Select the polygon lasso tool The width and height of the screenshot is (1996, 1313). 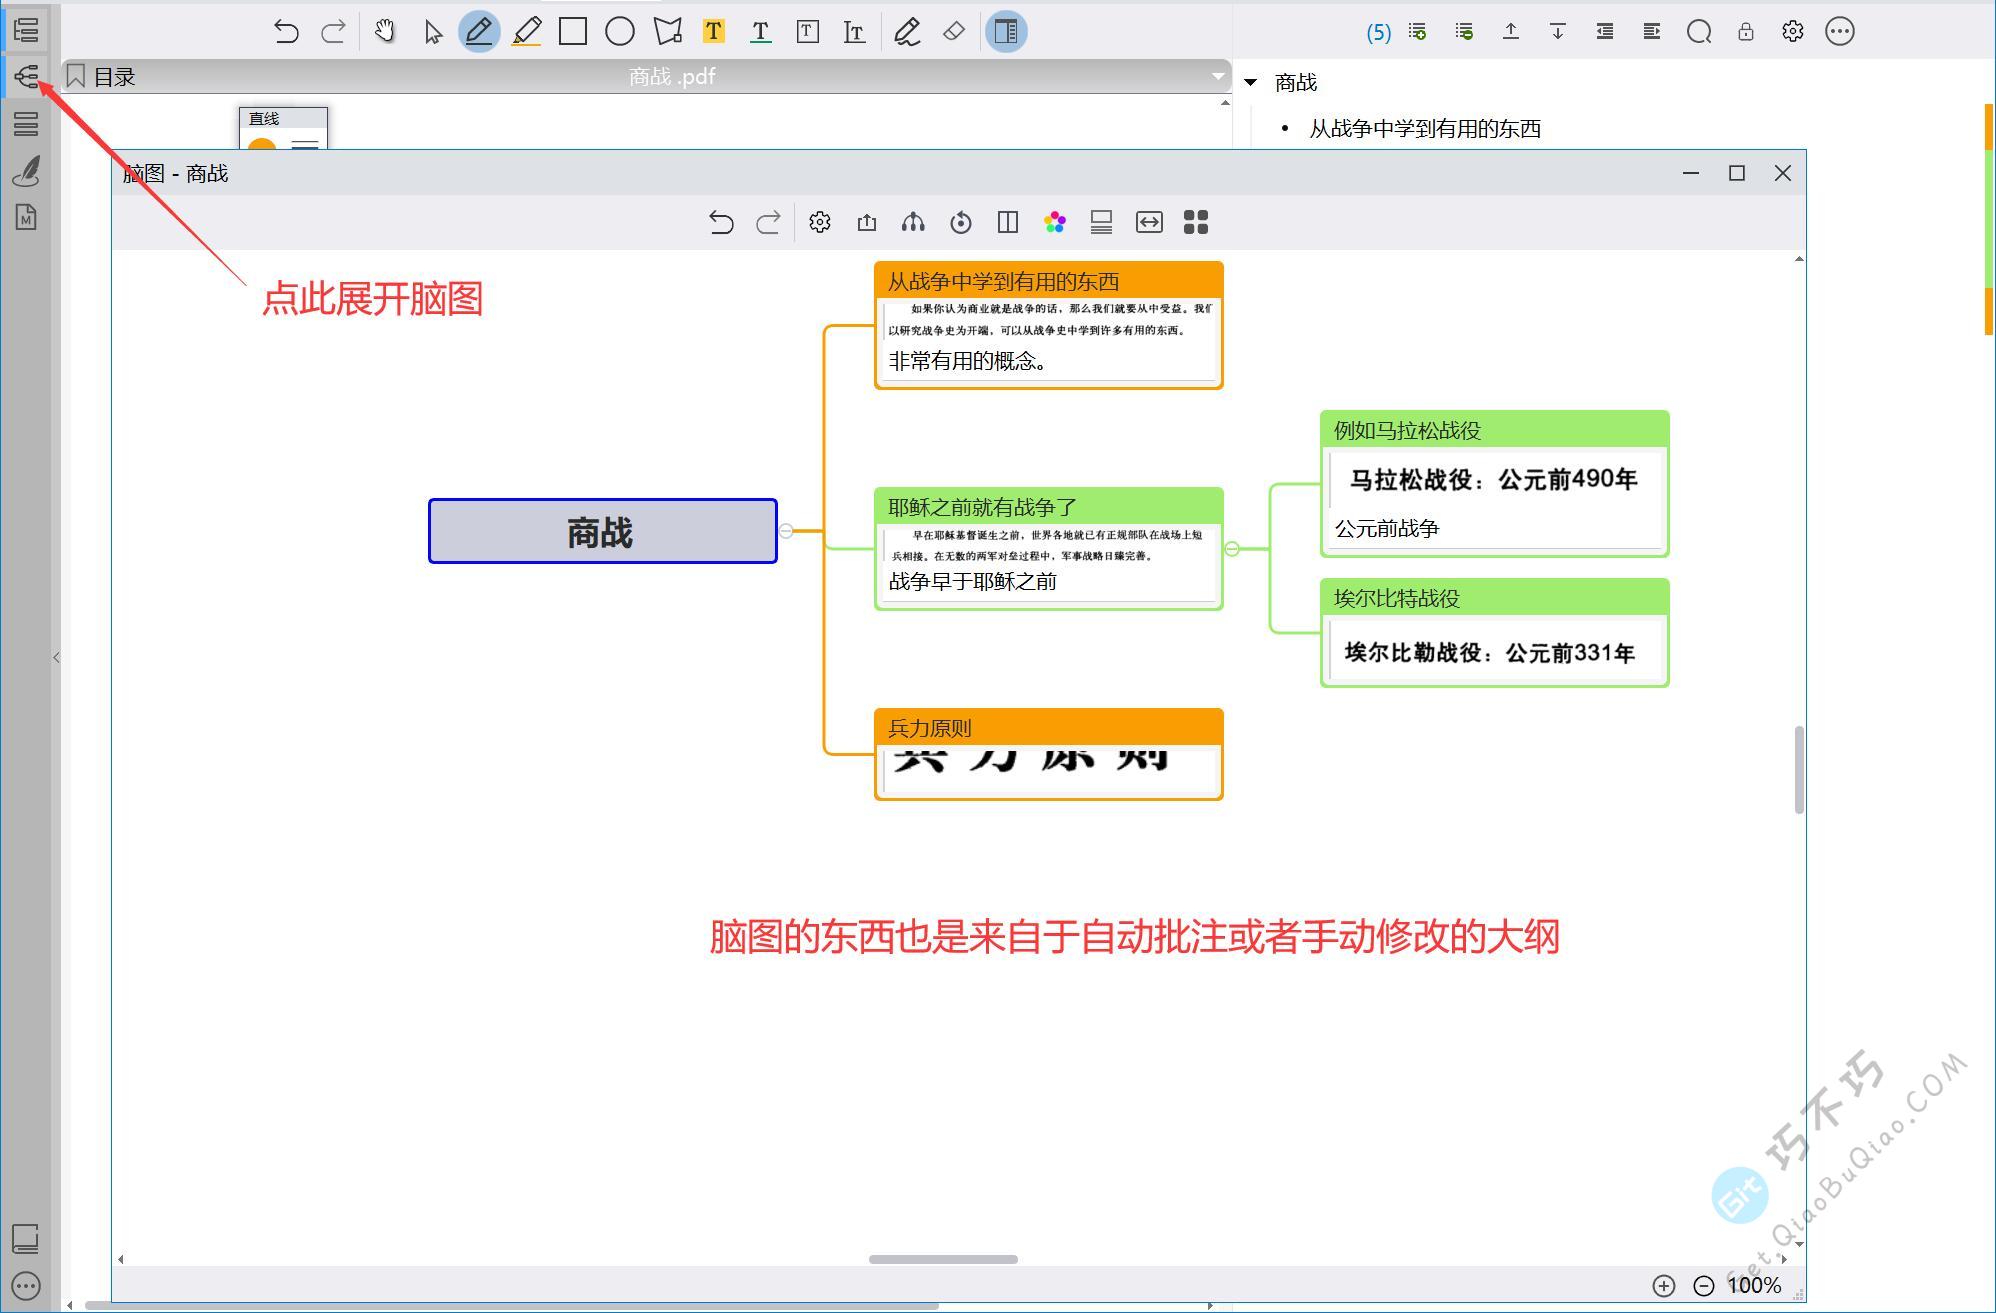(667, 32)
